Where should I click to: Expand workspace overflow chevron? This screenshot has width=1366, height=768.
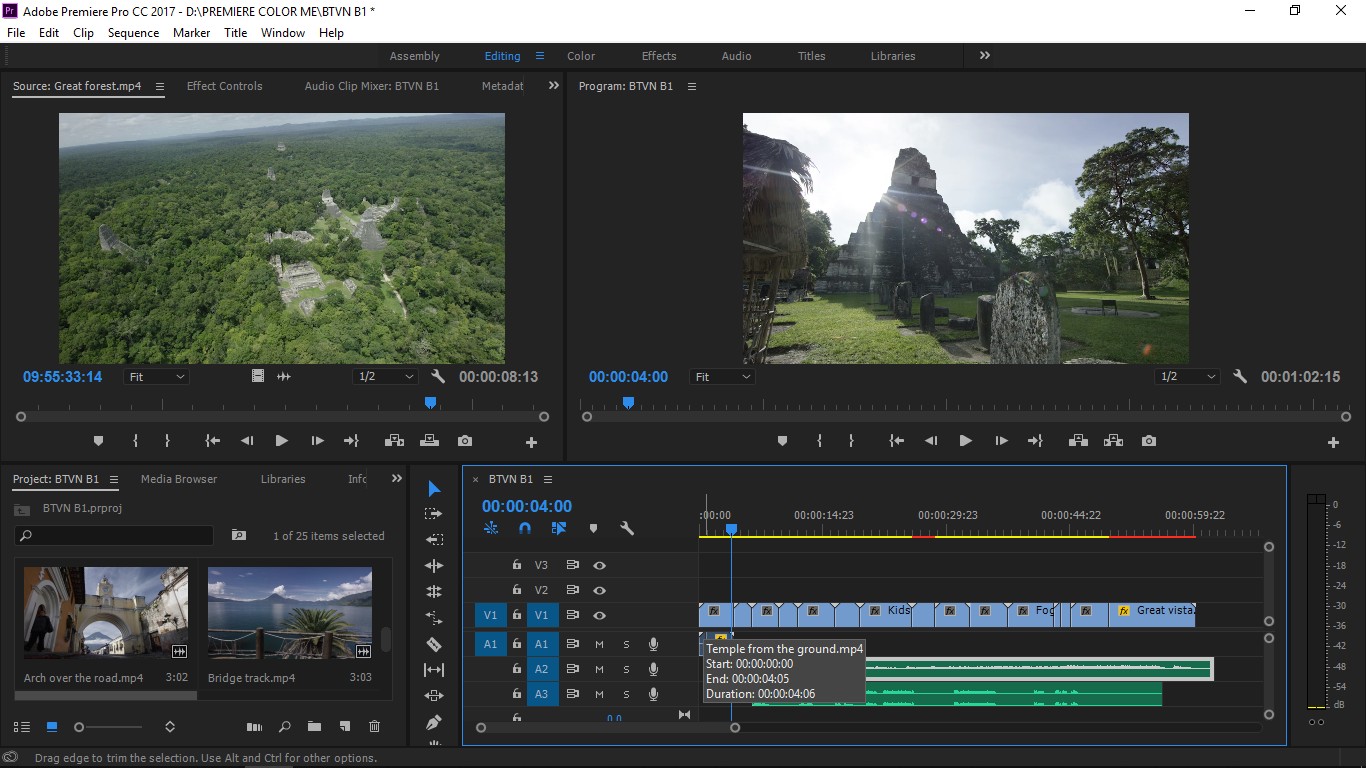click(984, 56)
